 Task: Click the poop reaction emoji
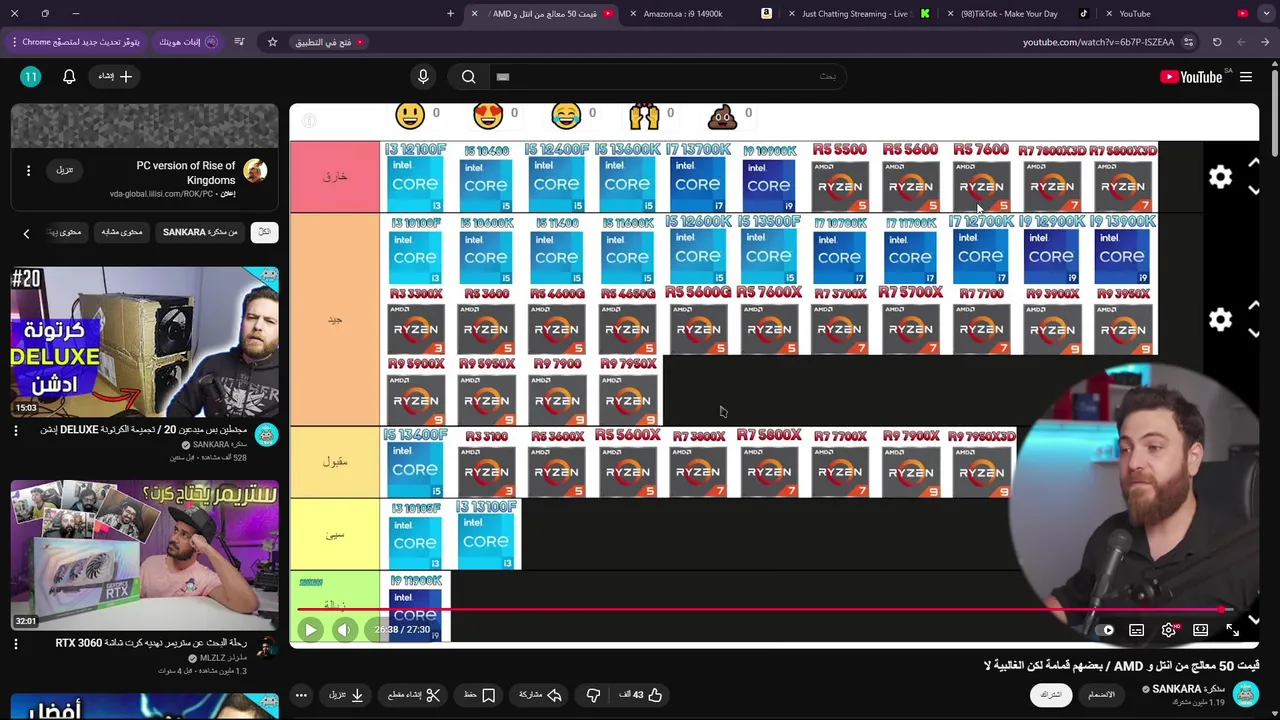point(722,116)
